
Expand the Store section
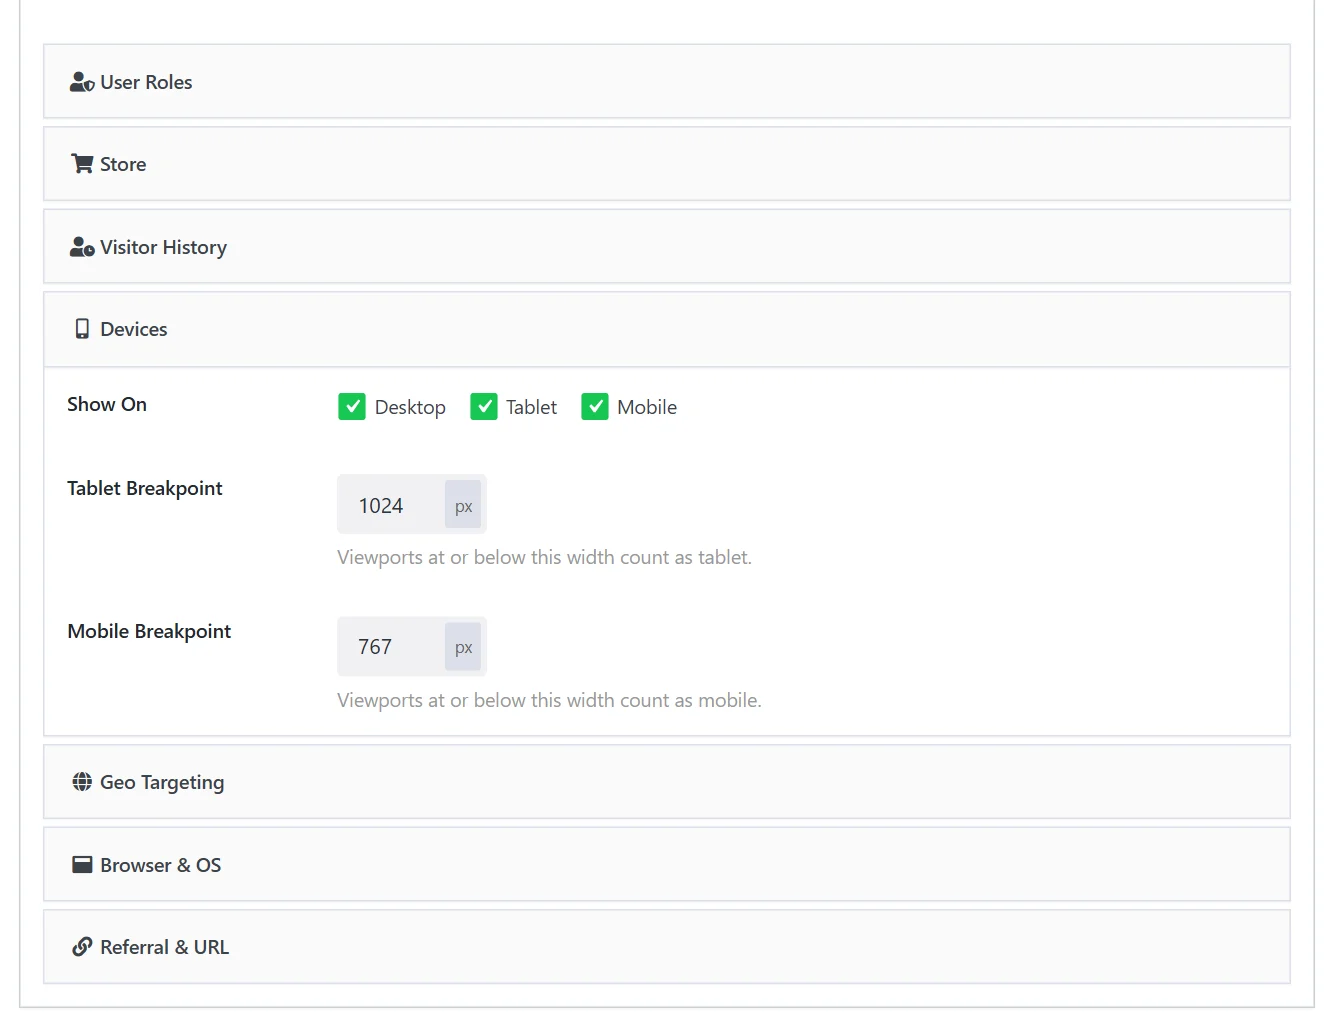click(667, 164)
